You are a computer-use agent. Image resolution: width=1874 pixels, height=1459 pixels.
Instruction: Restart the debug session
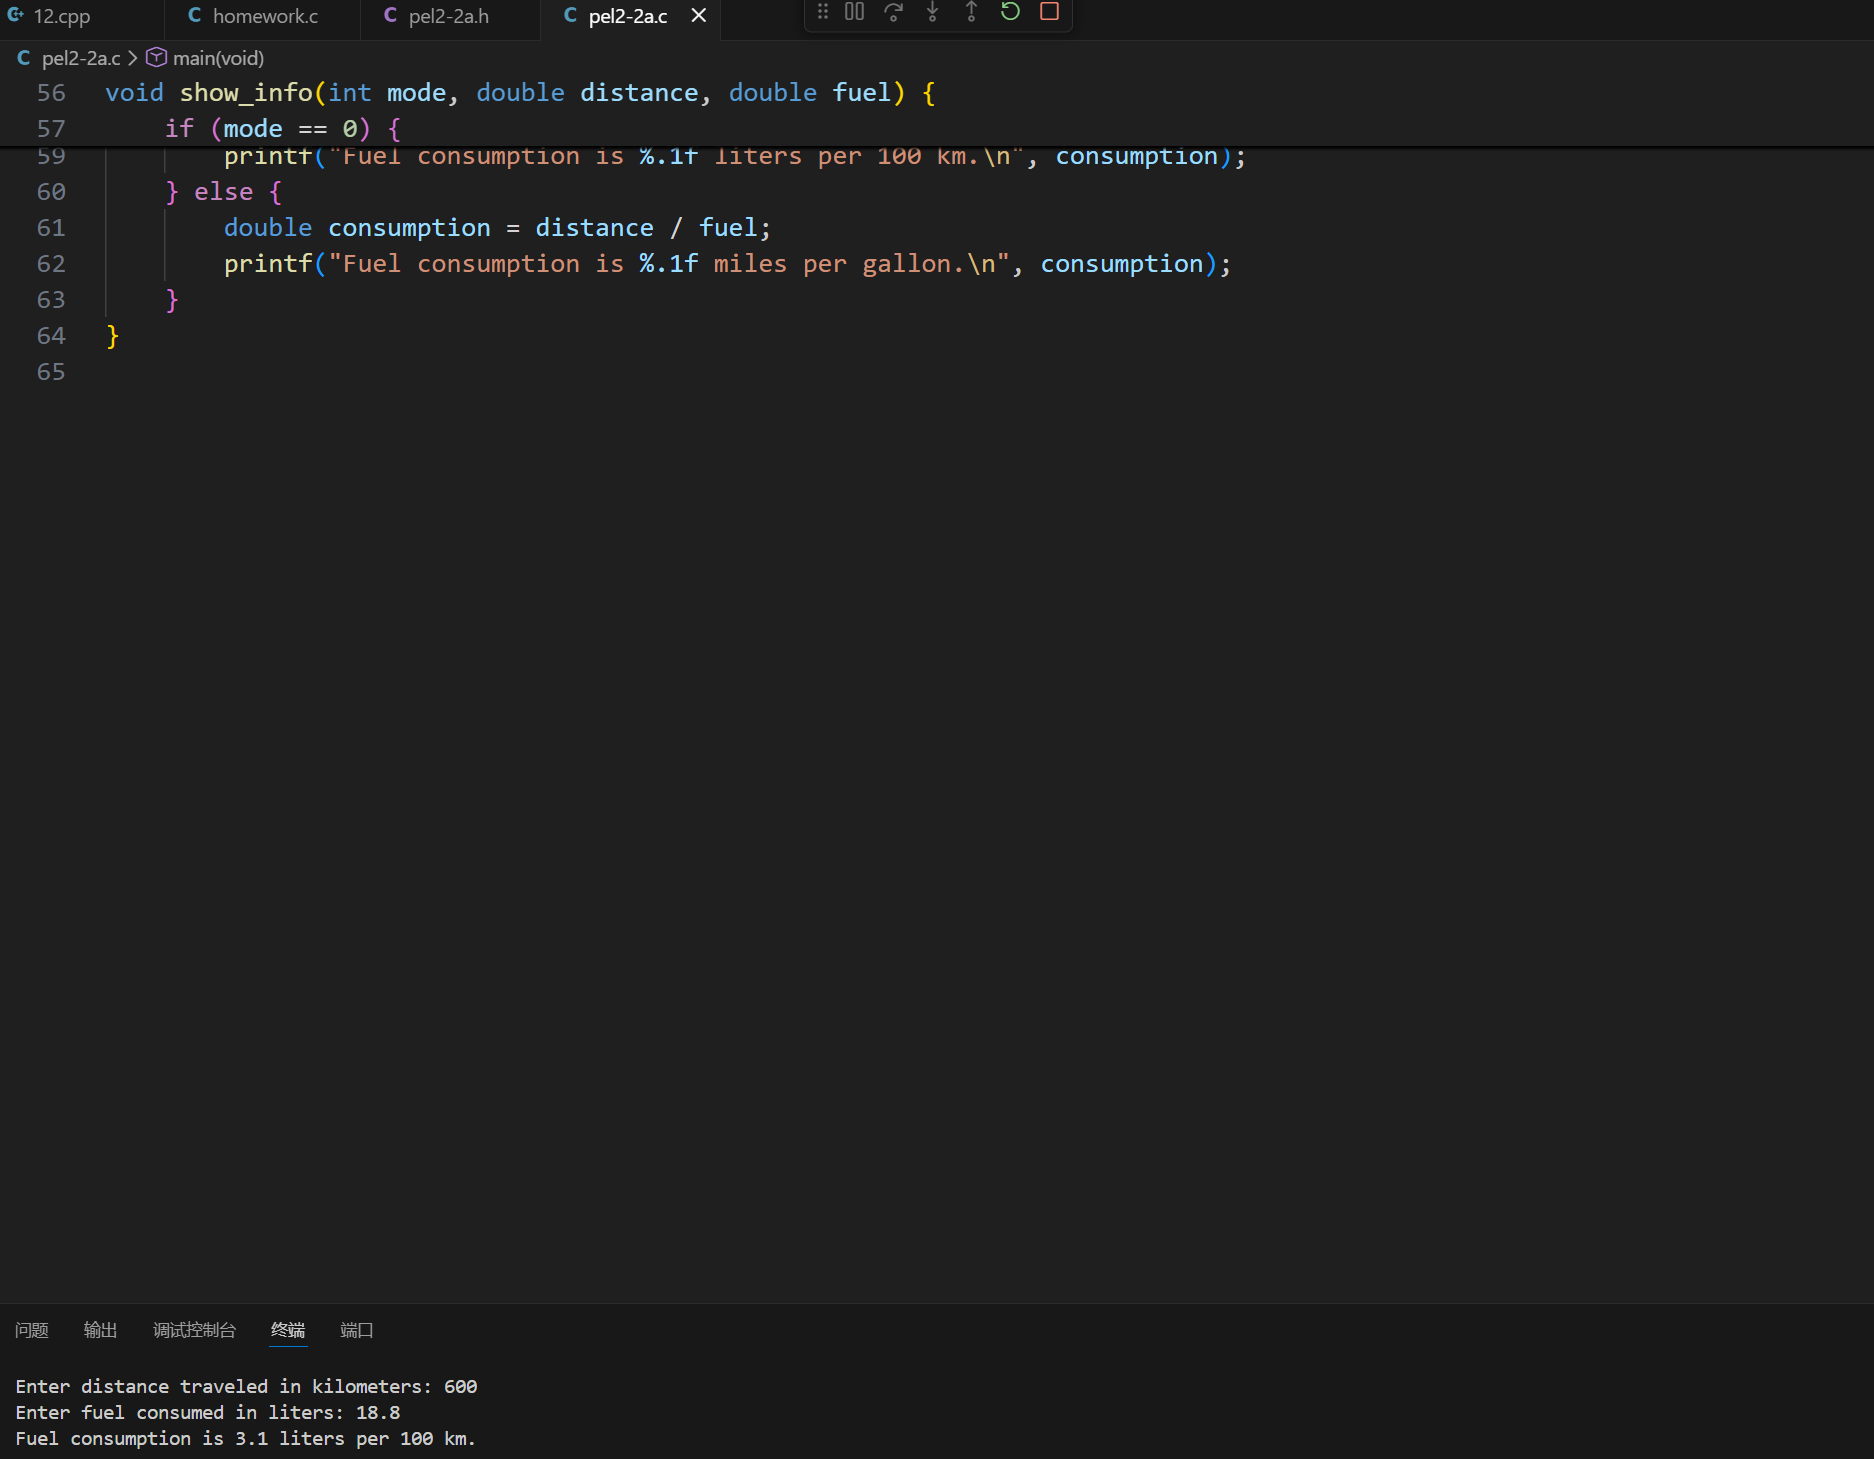pyautogui.click(x=1010, y=12)
